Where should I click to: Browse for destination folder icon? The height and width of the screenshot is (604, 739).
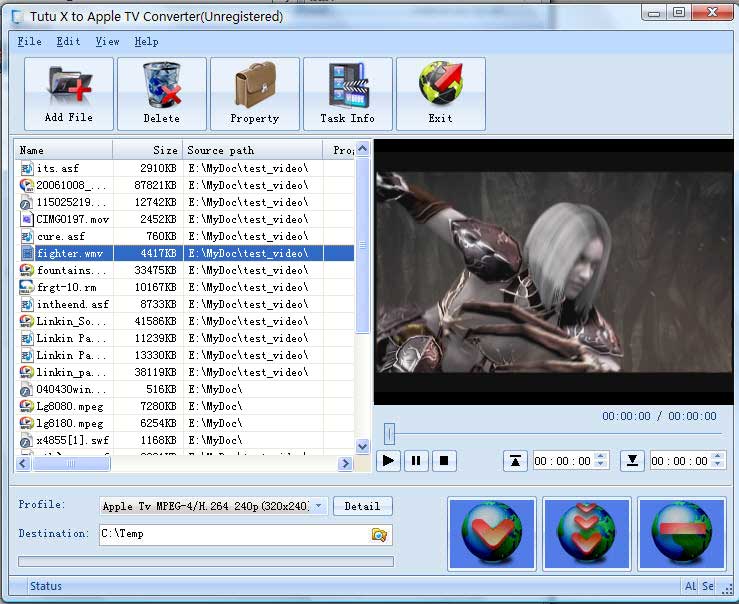[x=379, y=534]
